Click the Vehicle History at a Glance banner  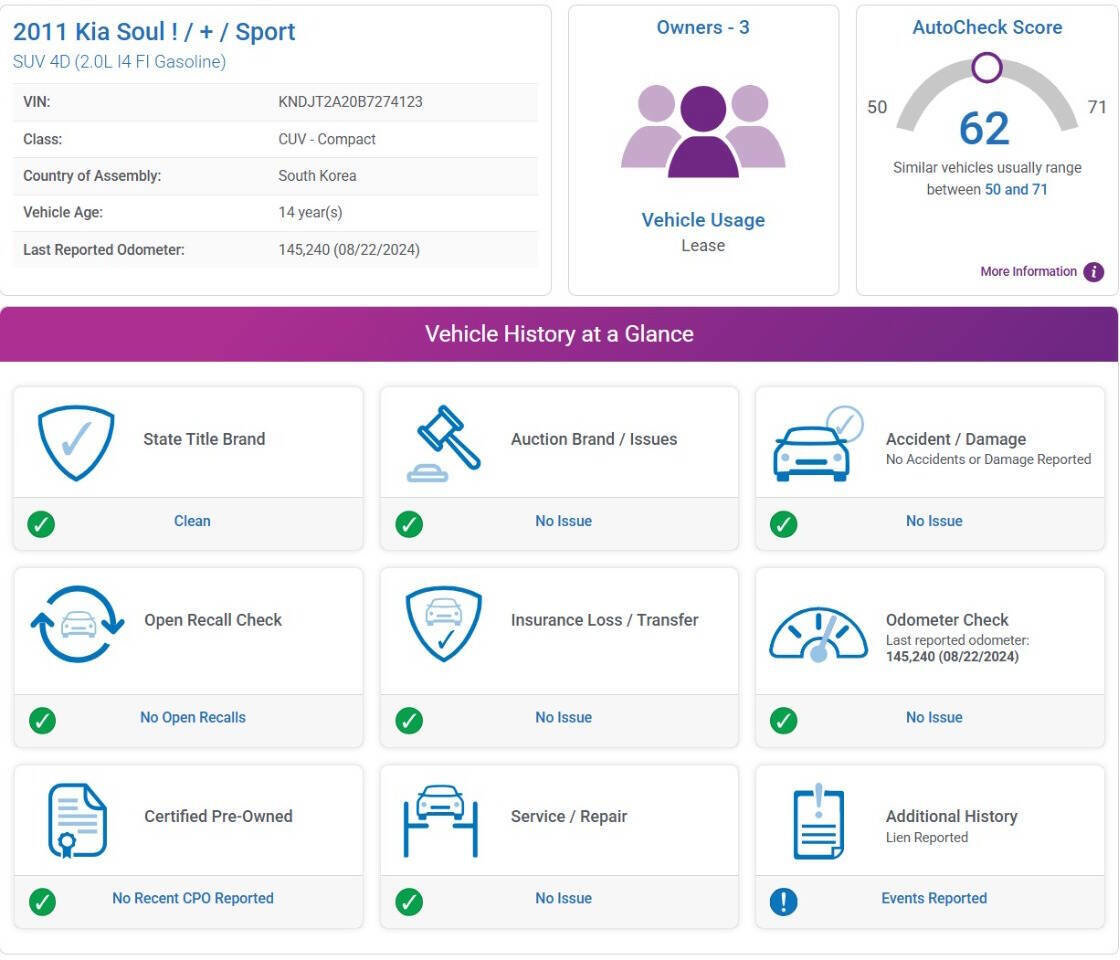[x=559, y=334]
